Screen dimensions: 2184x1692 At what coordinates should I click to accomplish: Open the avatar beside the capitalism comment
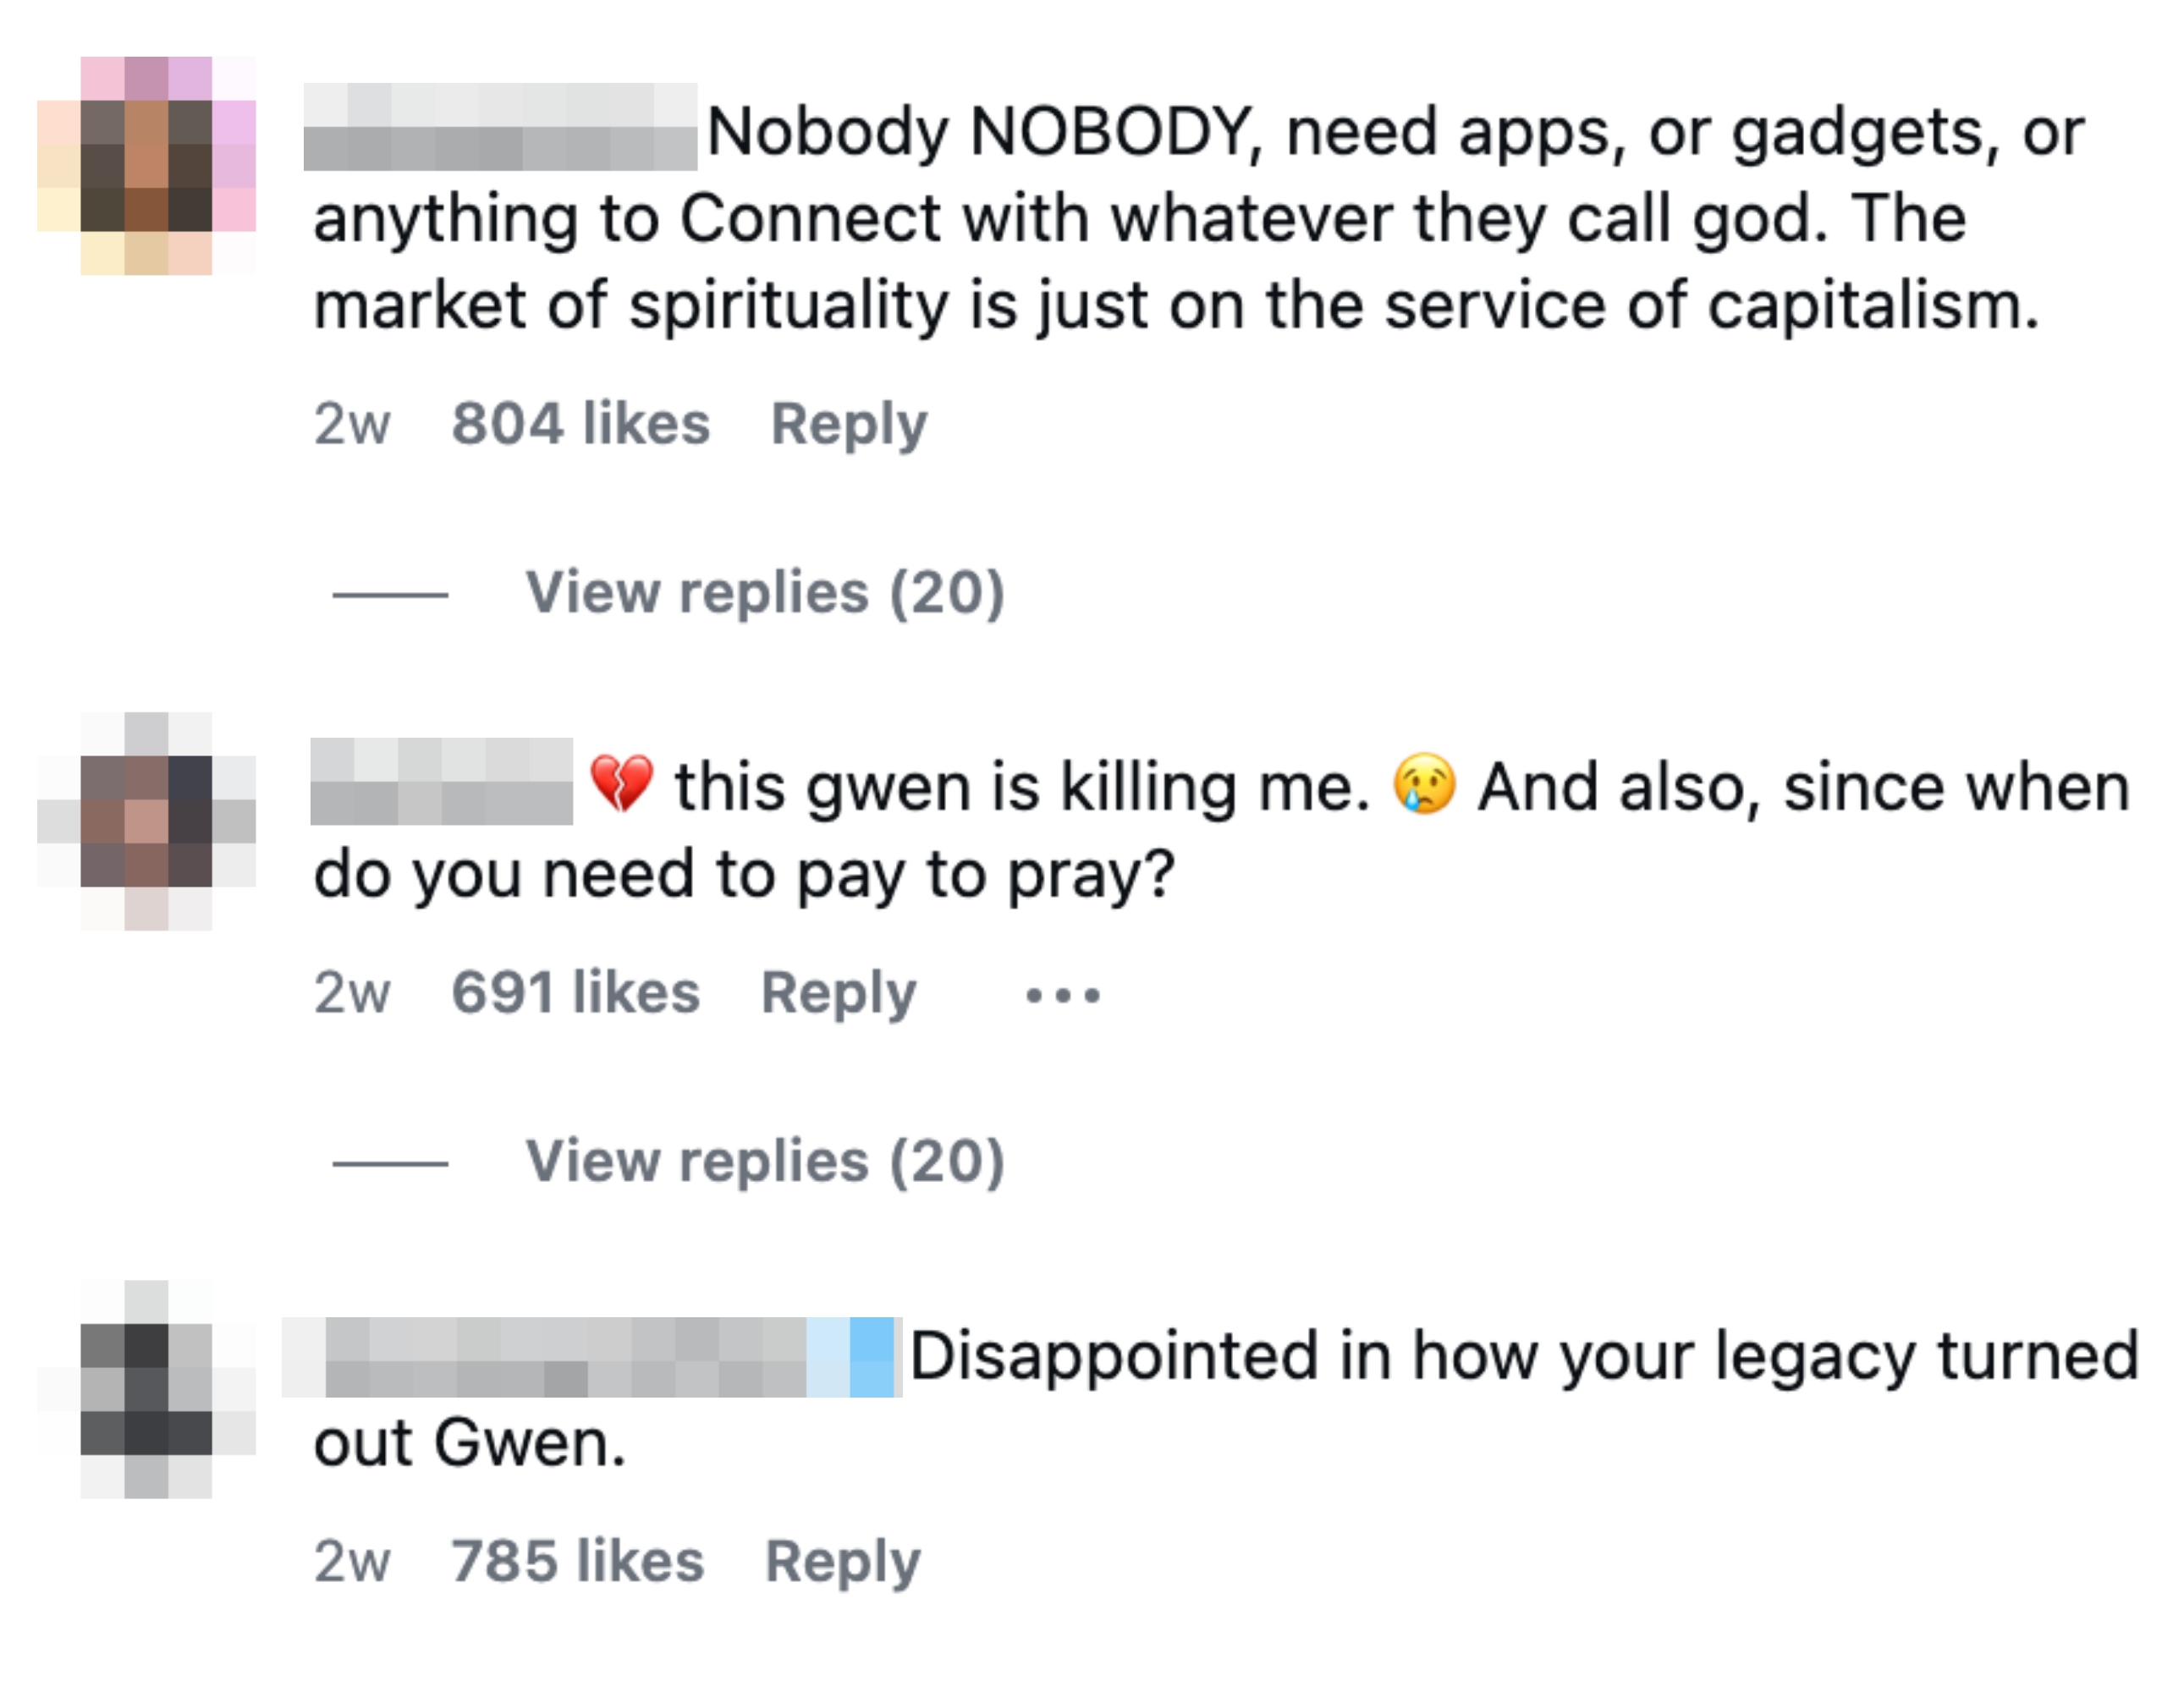point(146,166)
